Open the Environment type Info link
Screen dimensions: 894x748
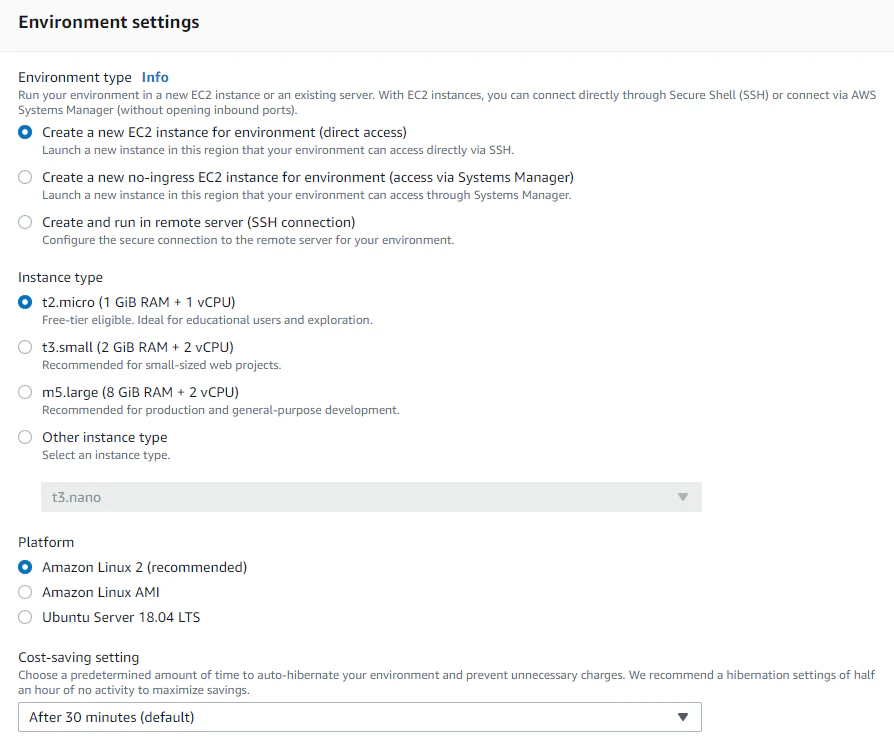coord(155,77)
